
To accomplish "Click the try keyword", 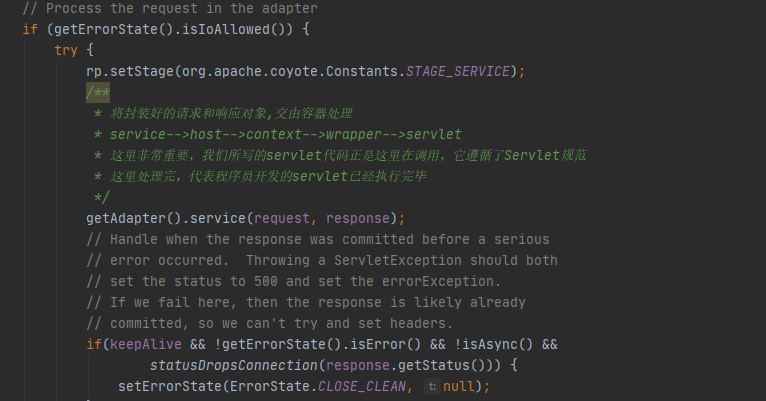I will (x=66, y=49).
